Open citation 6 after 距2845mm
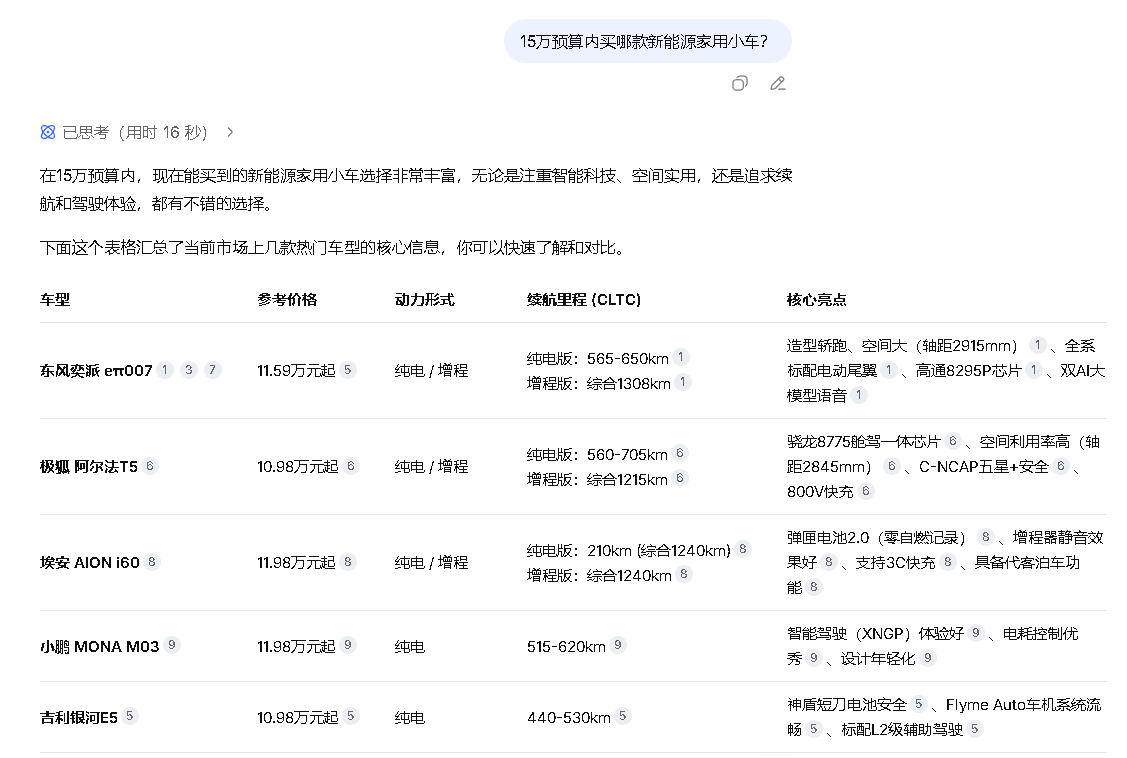 (891, 466)
